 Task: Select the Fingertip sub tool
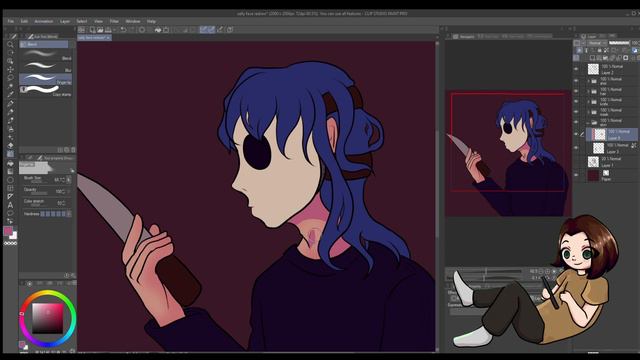[45, 79]
